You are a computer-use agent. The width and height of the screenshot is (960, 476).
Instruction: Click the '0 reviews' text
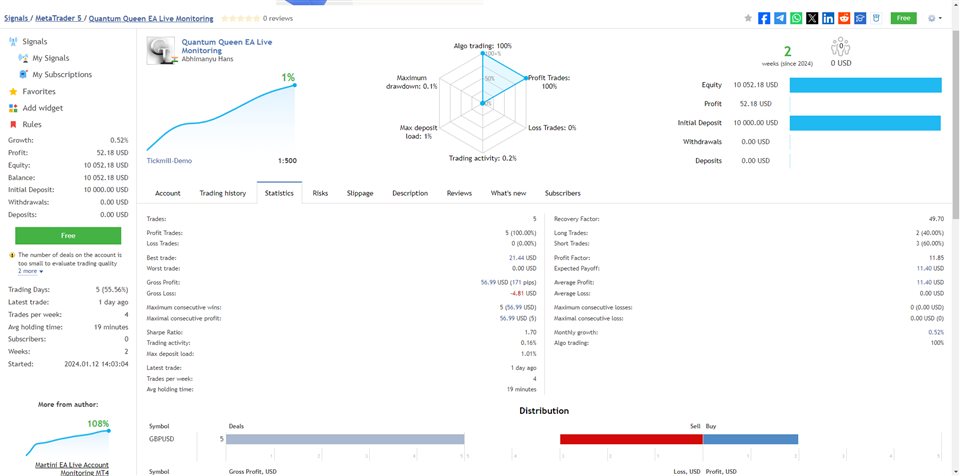coord(278,18)
